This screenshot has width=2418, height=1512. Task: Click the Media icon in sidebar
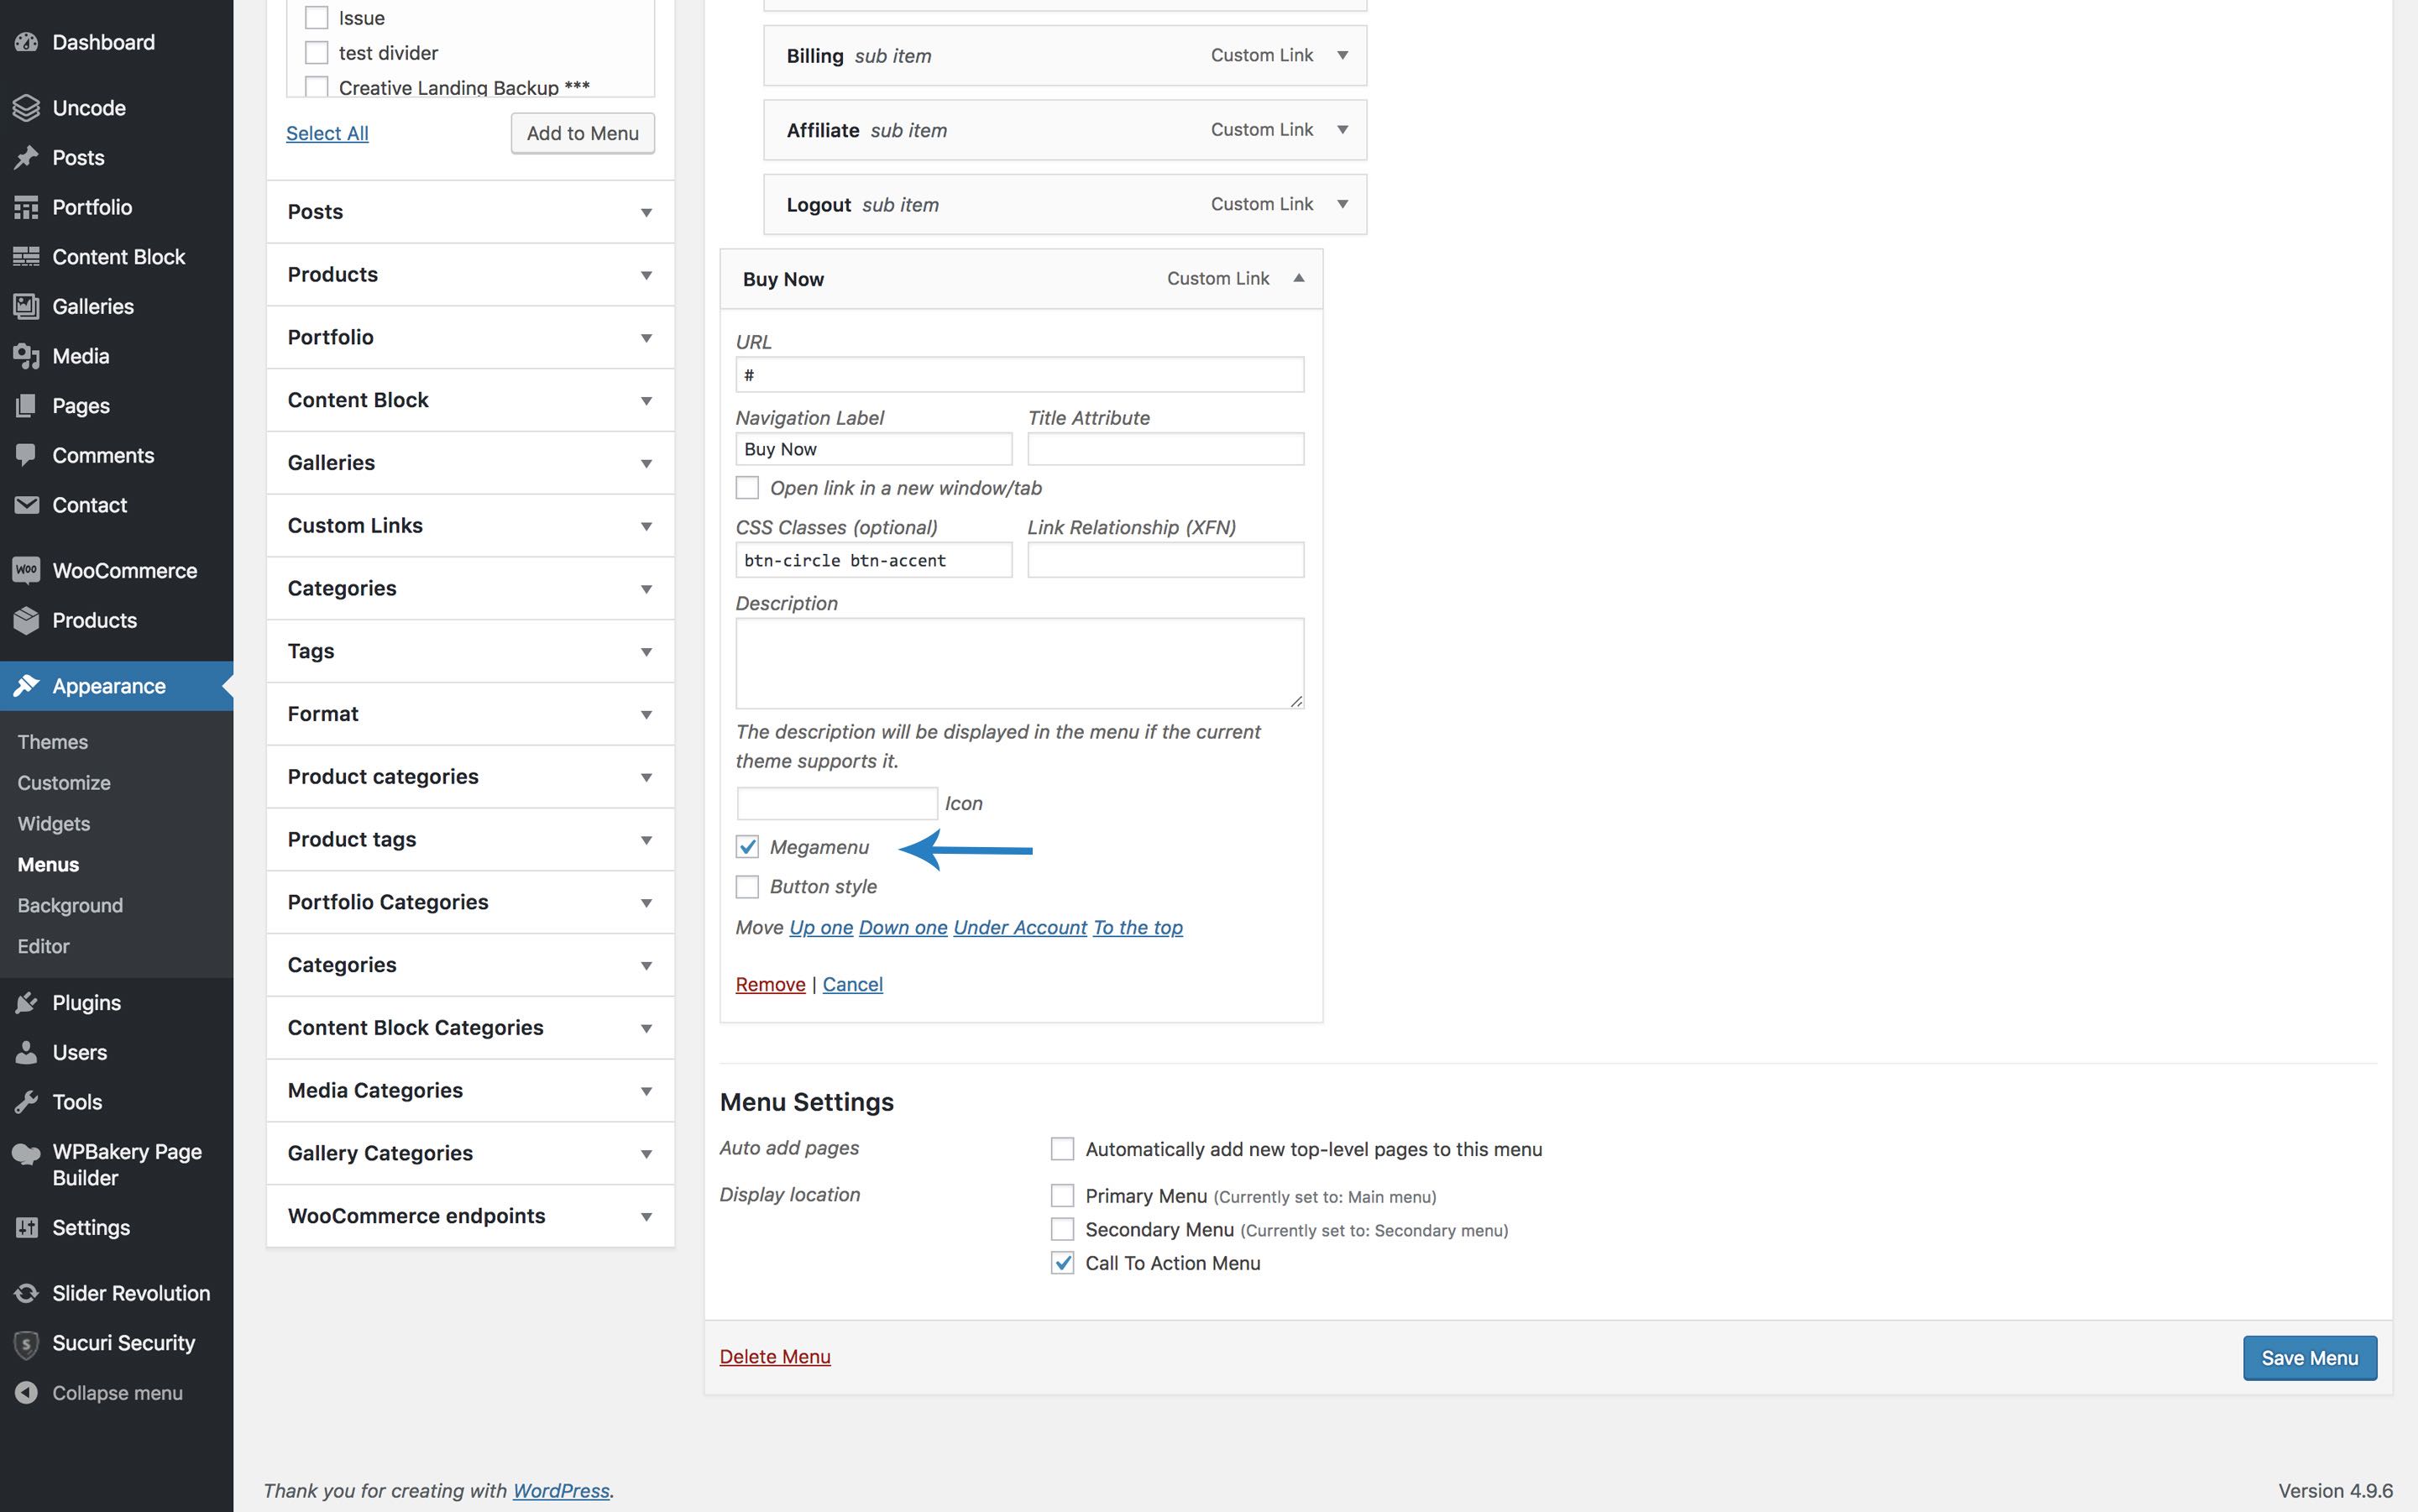click(26, 356)
